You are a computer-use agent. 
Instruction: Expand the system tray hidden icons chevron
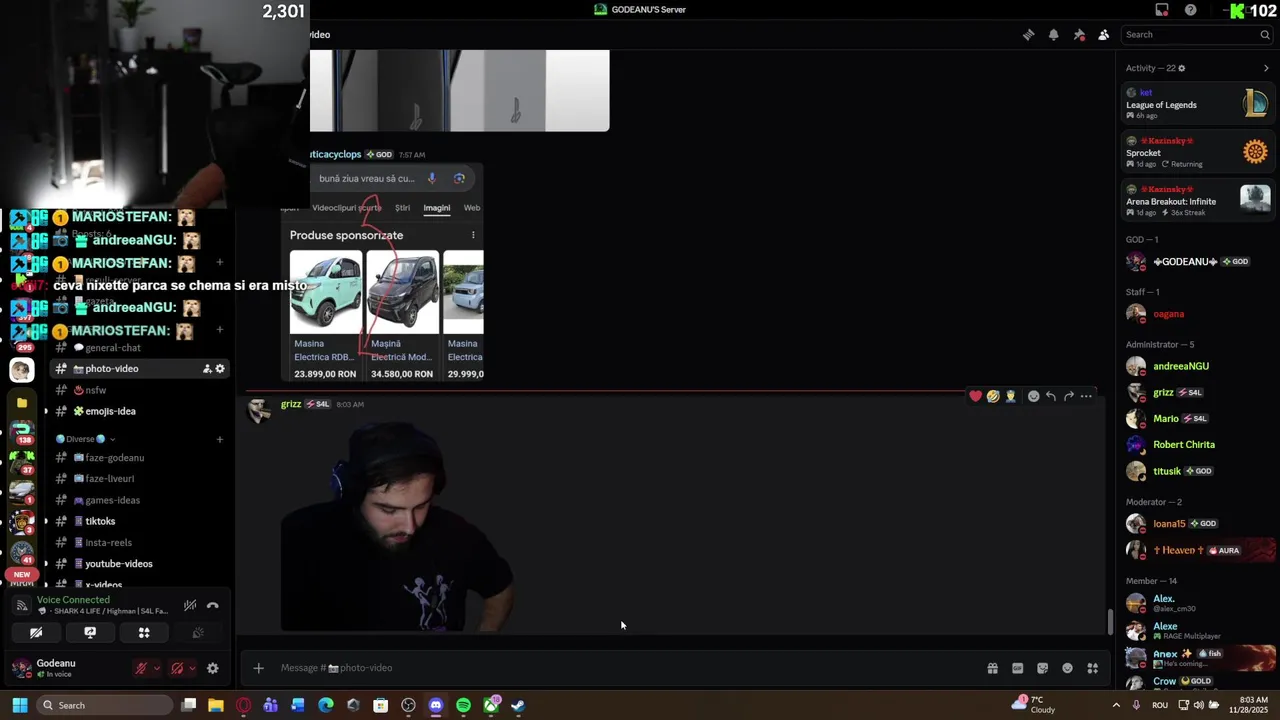point(1116,705)
